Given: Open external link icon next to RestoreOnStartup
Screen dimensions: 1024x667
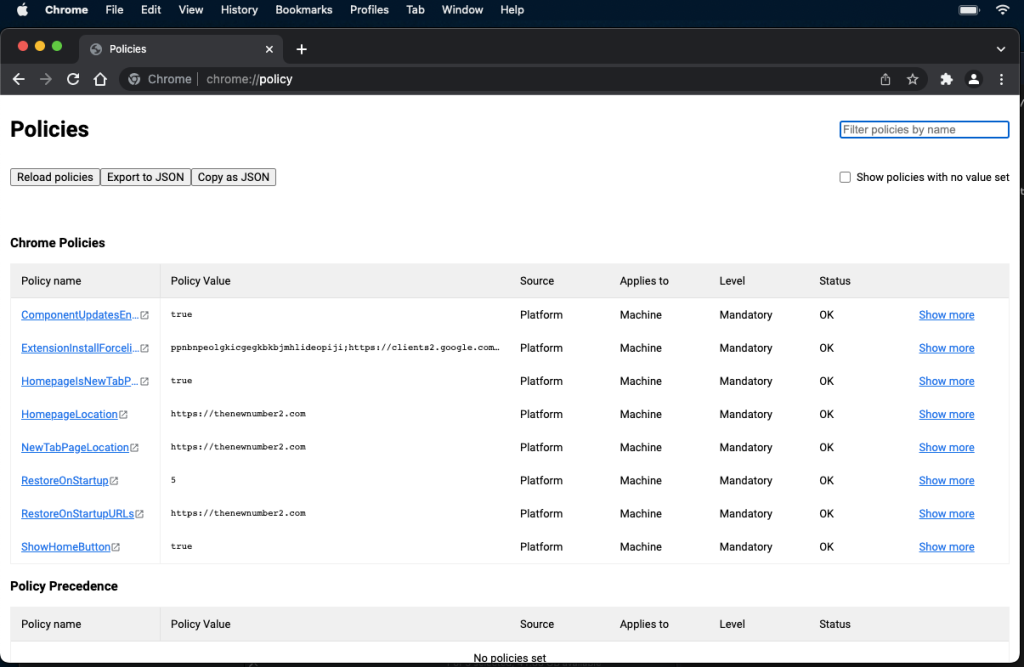Looking at the screenshot, I should (x=114, y=481).
